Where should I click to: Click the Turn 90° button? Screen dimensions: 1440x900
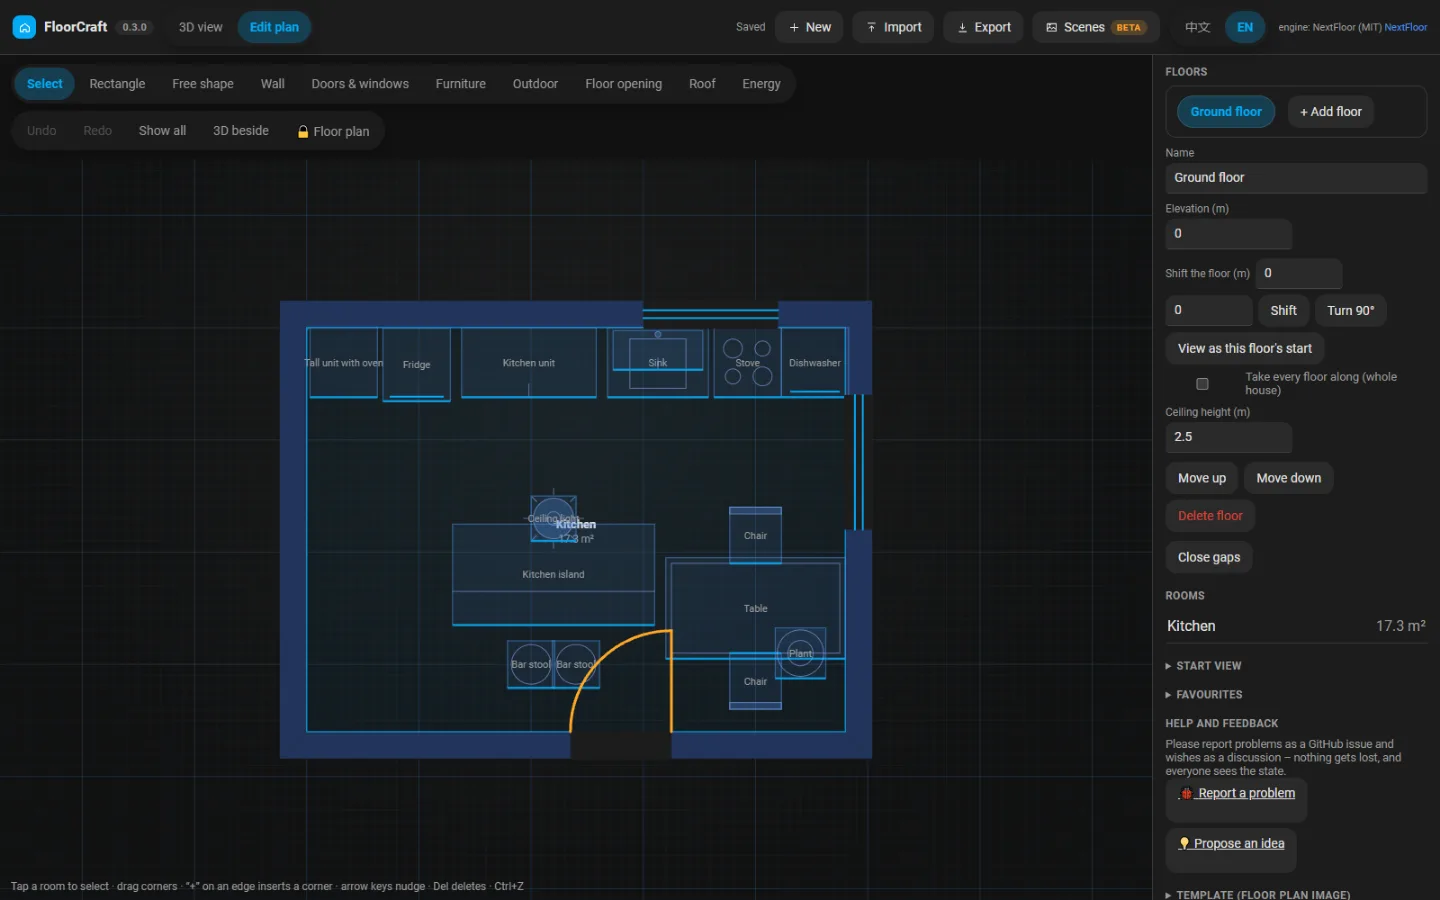click(x=1350, y=311)
